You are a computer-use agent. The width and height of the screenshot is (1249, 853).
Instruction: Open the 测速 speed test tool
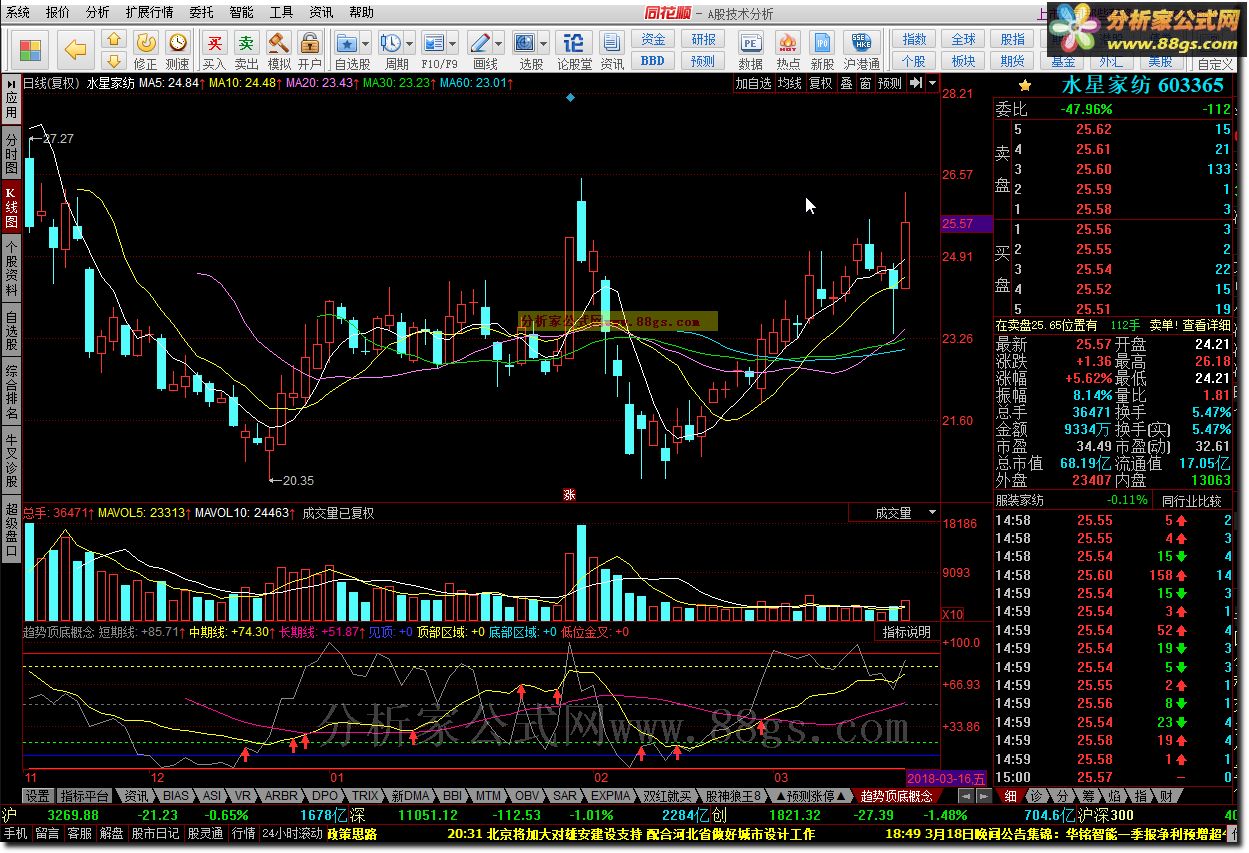pos(178,49)
